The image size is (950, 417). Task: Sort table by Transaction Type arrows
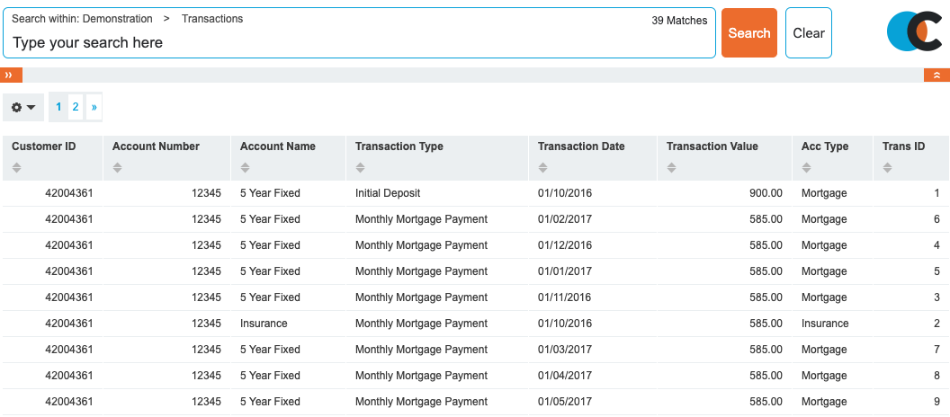360,168
